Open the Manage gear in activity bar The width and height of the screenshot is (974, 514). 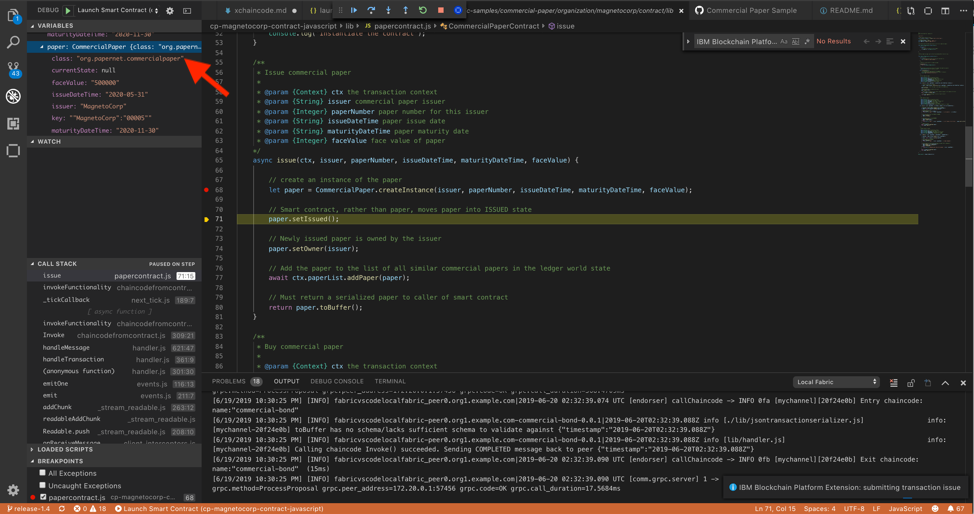coord(13,490)
